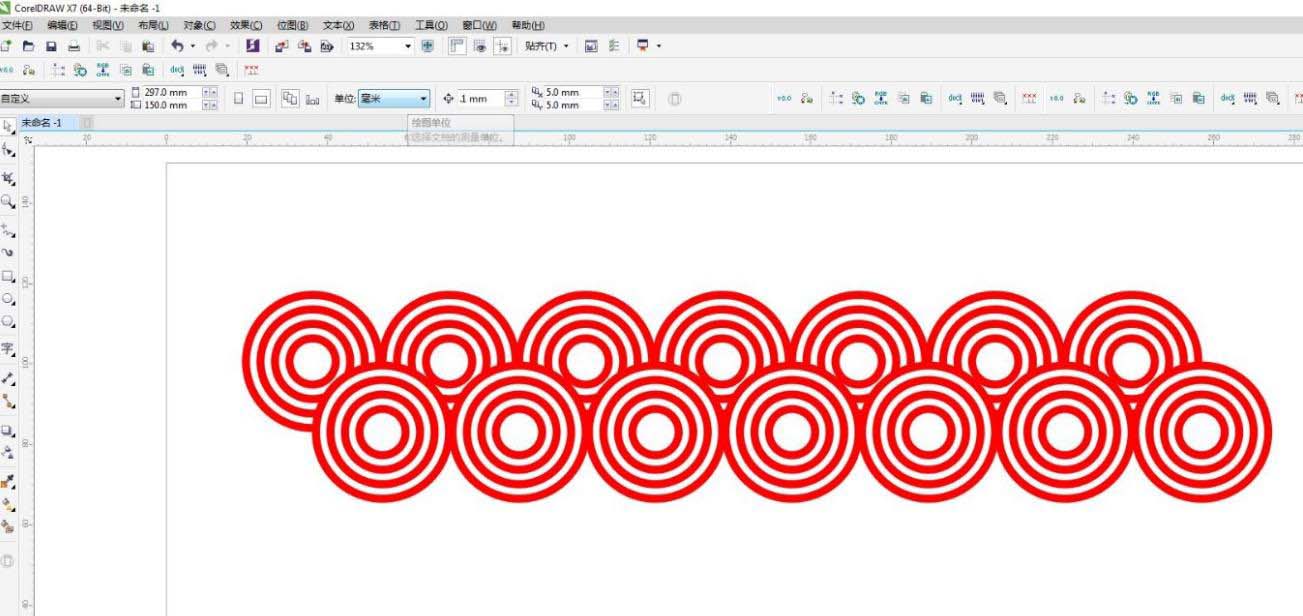Expand the Redo history dropdown arrow

[227, 46]
